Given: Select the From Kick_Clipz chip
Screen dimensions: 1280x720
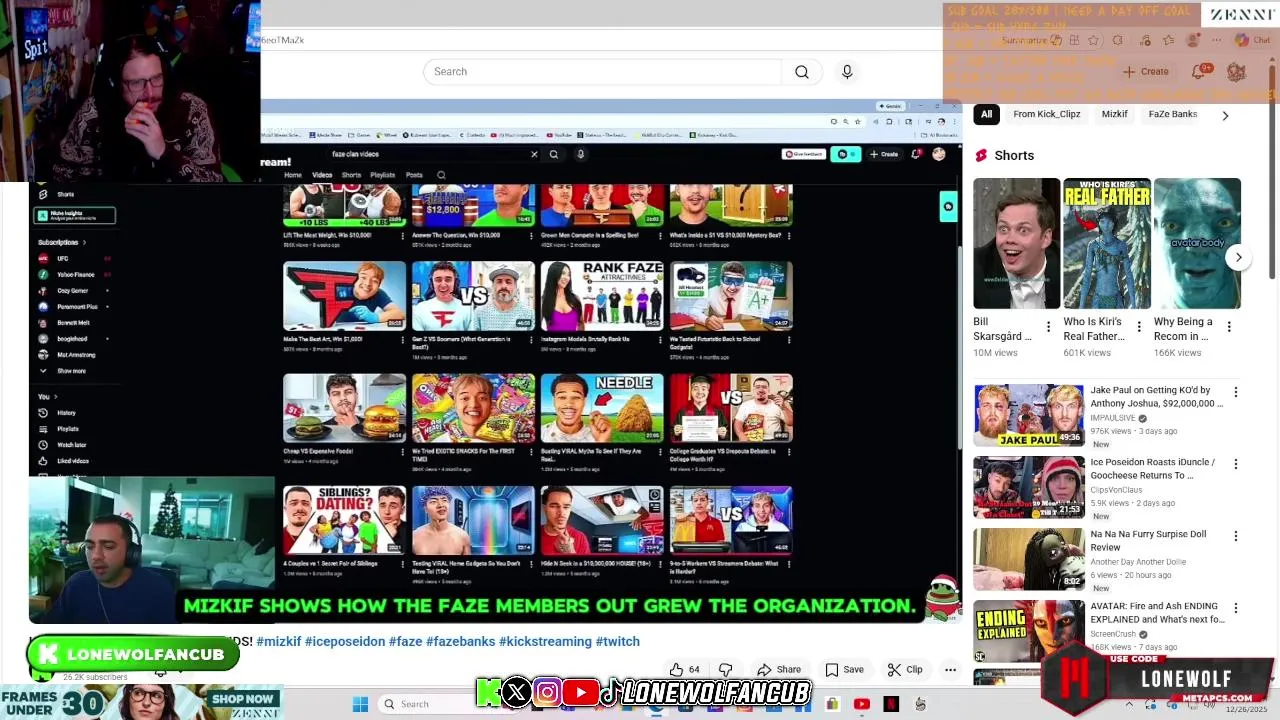Looking at the screenshot, I should point(1047,114).
